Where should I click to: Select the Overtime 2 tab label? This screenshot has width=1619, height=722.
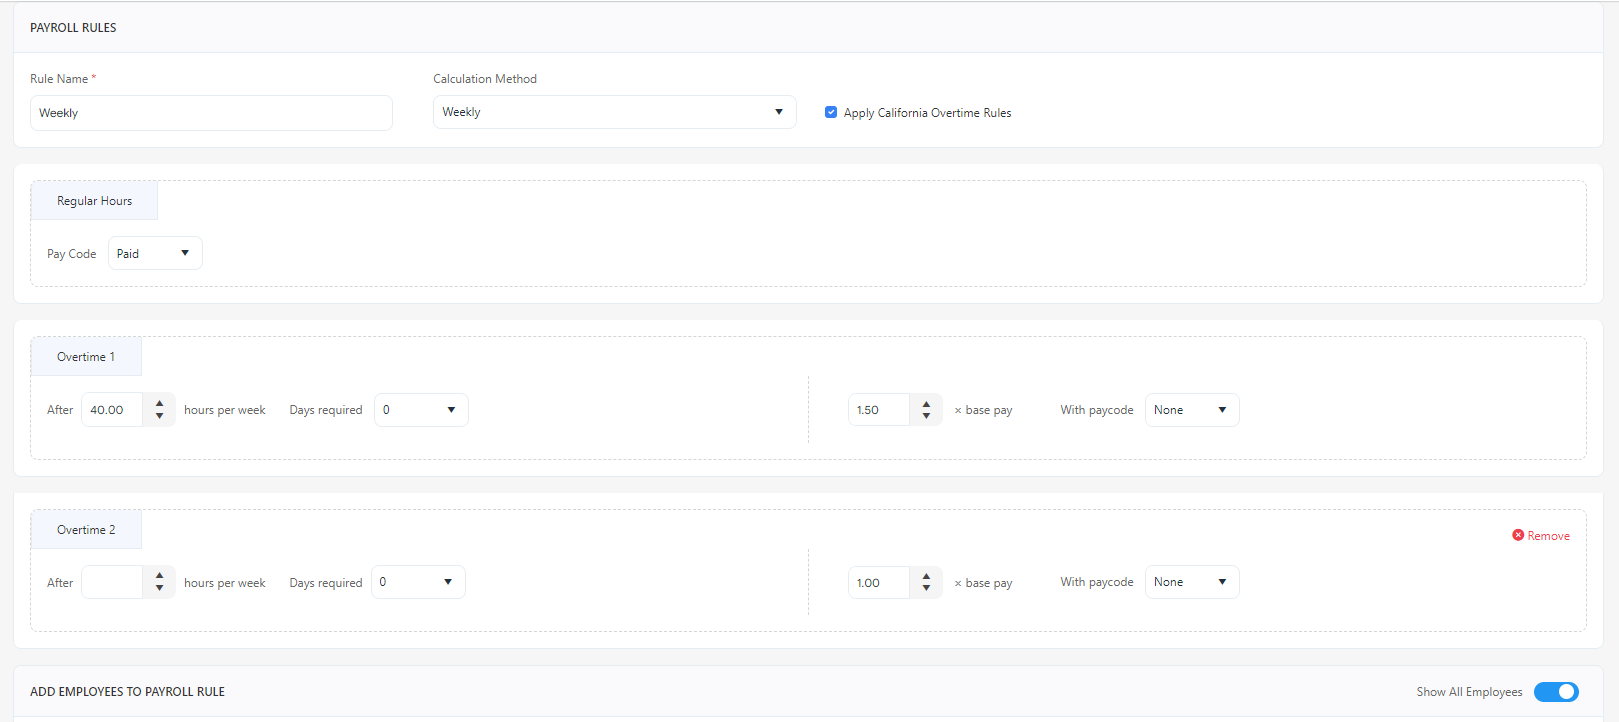tap(86, 530)
